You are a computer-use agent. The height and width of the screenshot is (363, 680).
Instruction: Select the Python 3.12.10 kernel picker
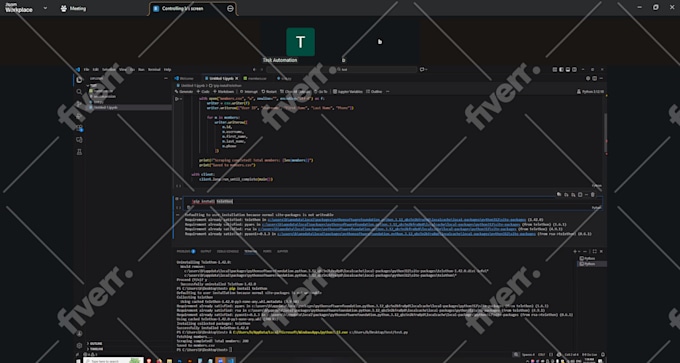tap(590, 92)
